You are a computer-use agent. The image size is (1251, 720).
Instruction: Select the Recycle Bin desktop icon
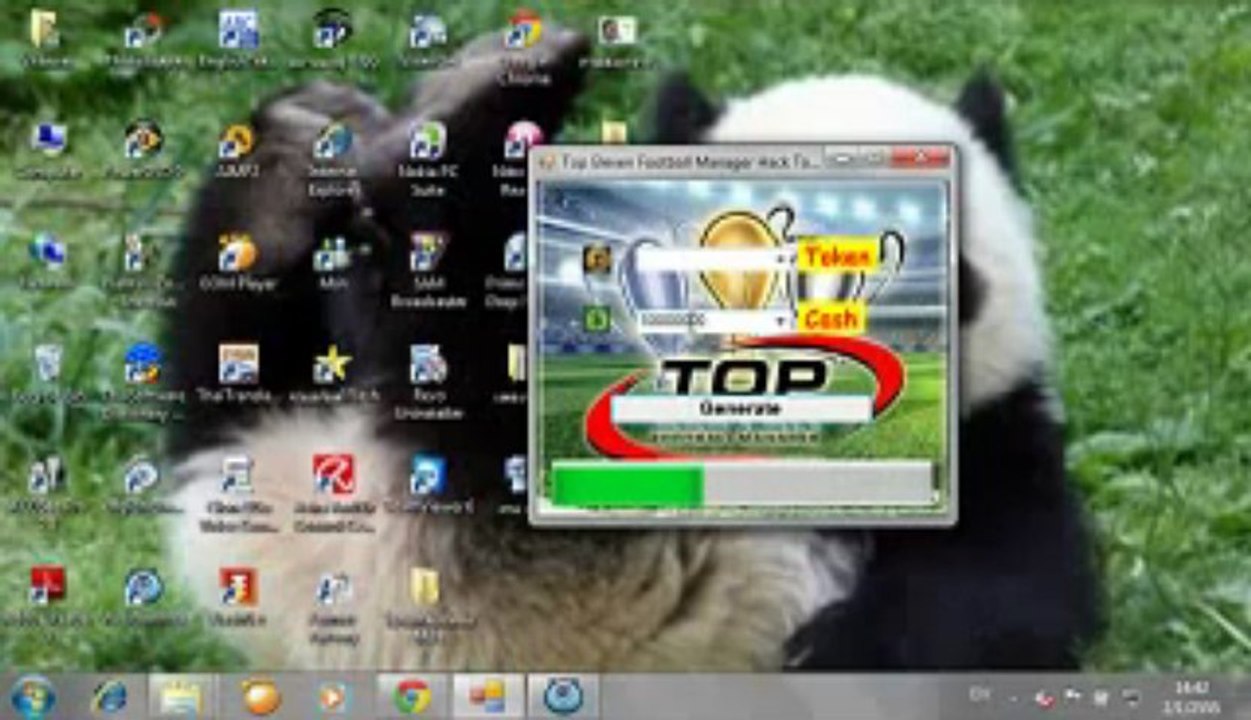pyautogui.click(x=47, y=374)
